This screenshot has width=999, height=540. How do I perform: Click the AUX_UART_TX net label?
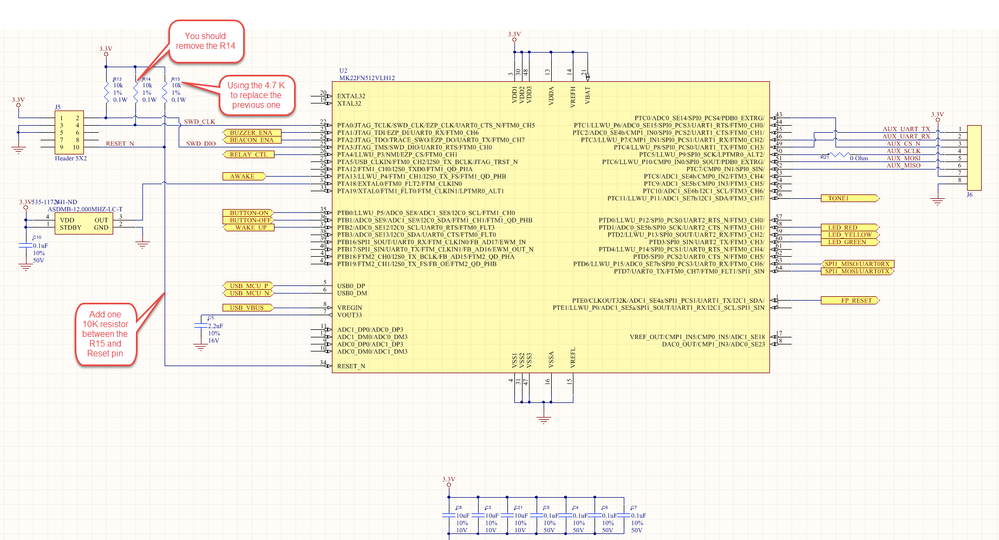tap(906, 129)
